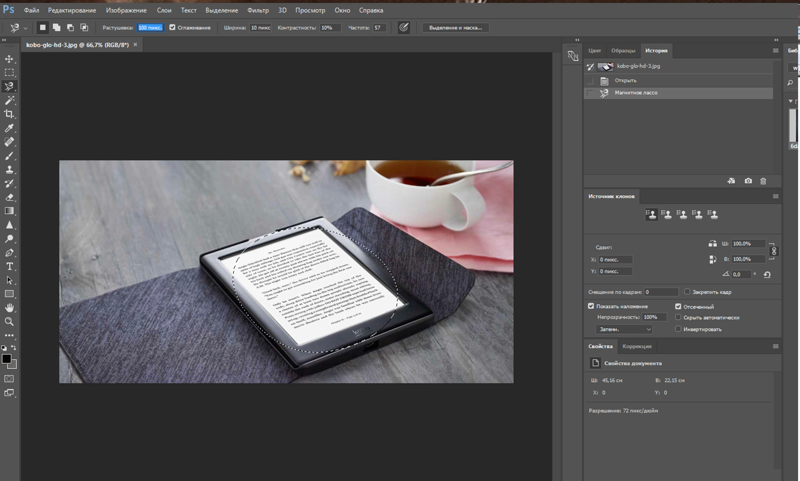This screenshot has height=481, width=800.
Task: Select the Открыть history state
Action: point(625,80)
